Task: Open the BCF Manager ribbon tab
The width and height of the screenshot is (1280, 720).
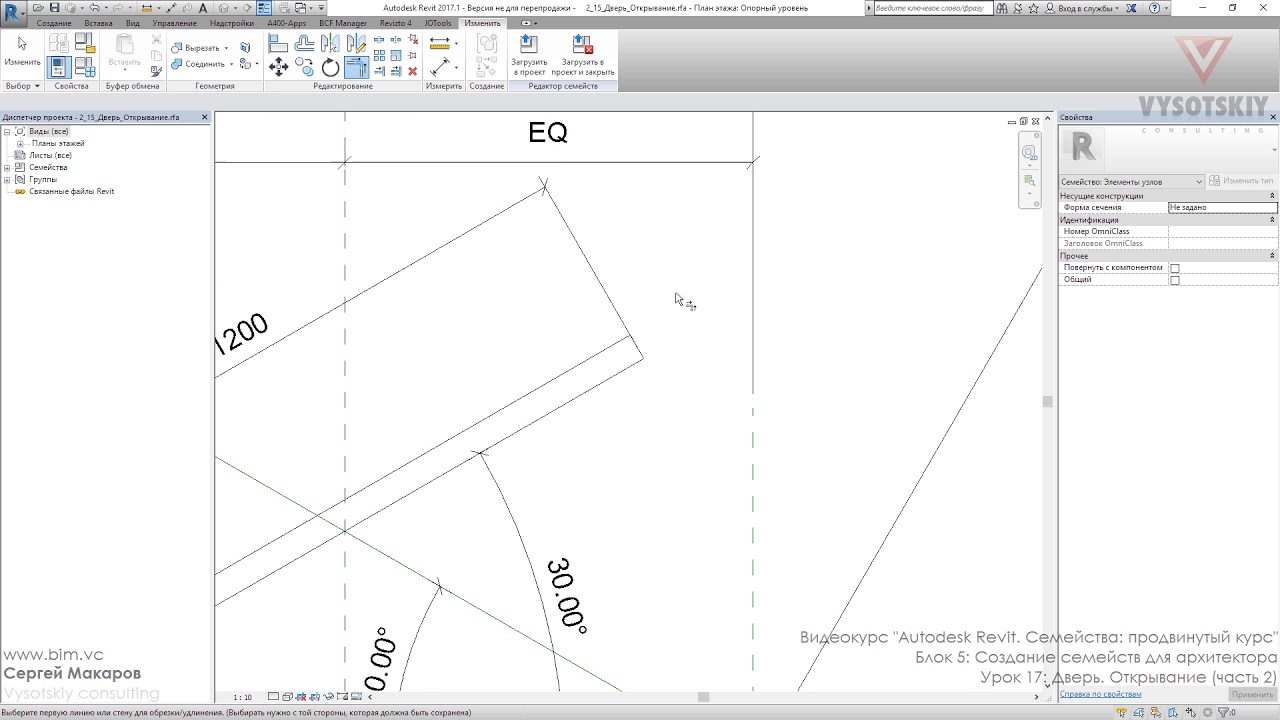Action: 343,23
